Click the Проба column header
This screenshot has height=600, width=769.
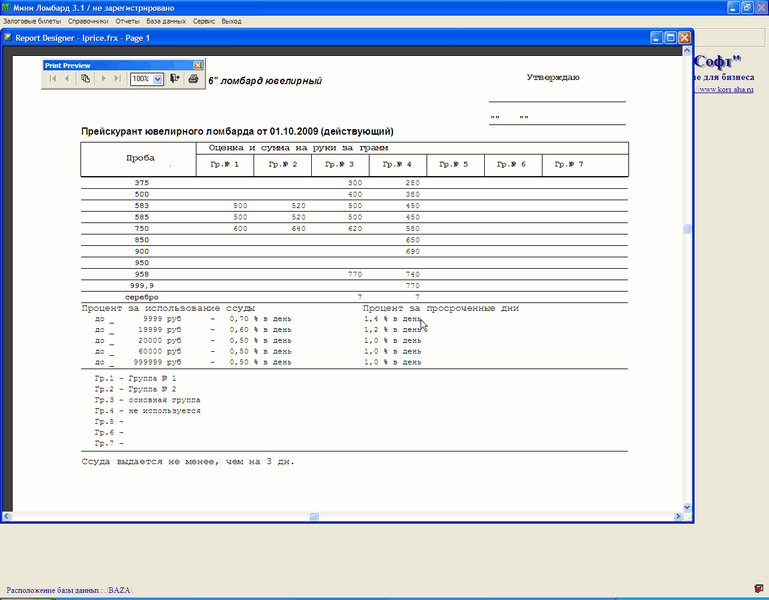point(140,158)
